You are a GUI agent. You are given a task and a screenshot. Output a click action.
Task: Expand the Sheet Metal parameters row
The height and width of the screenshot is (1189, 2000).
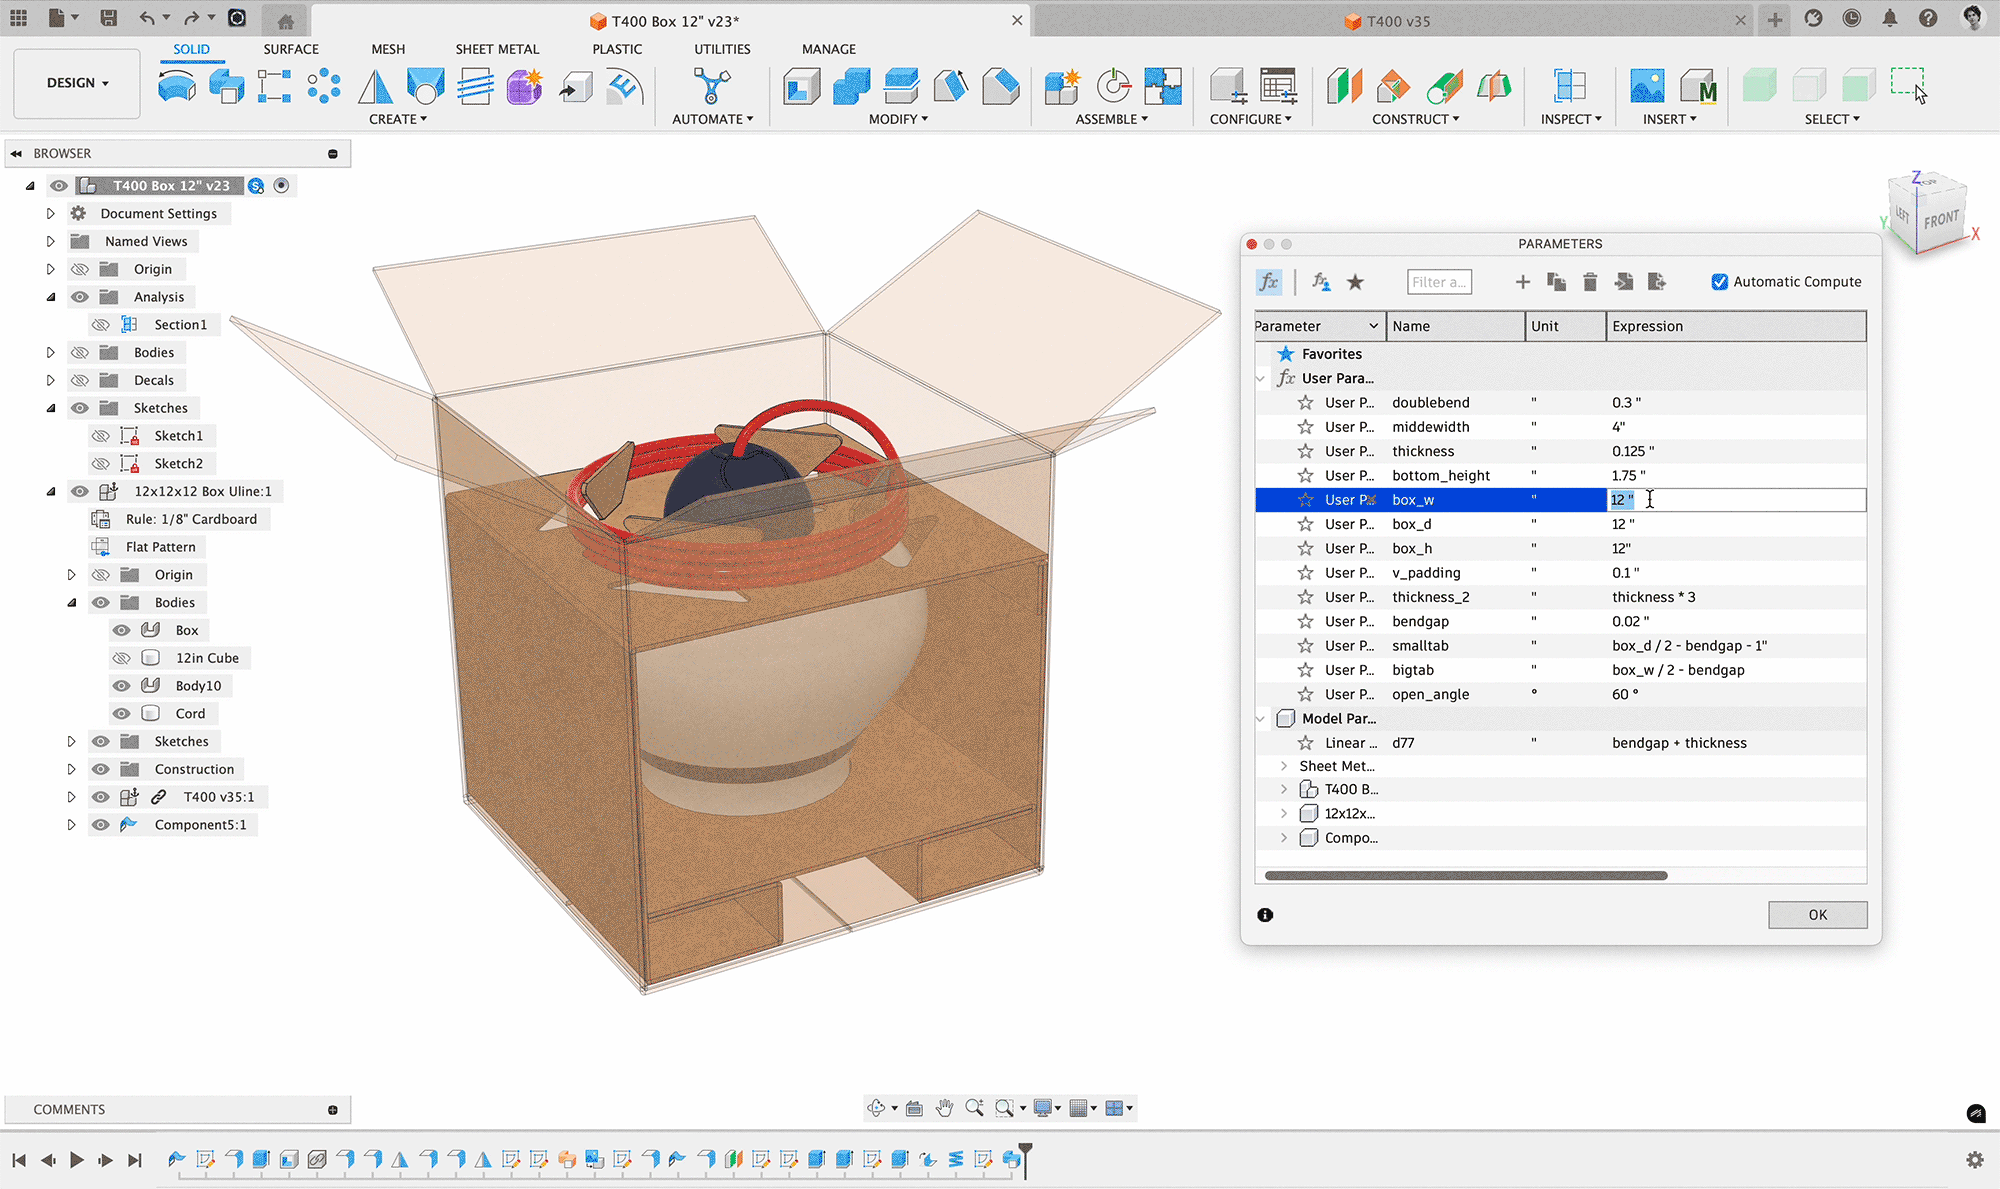1284,766
